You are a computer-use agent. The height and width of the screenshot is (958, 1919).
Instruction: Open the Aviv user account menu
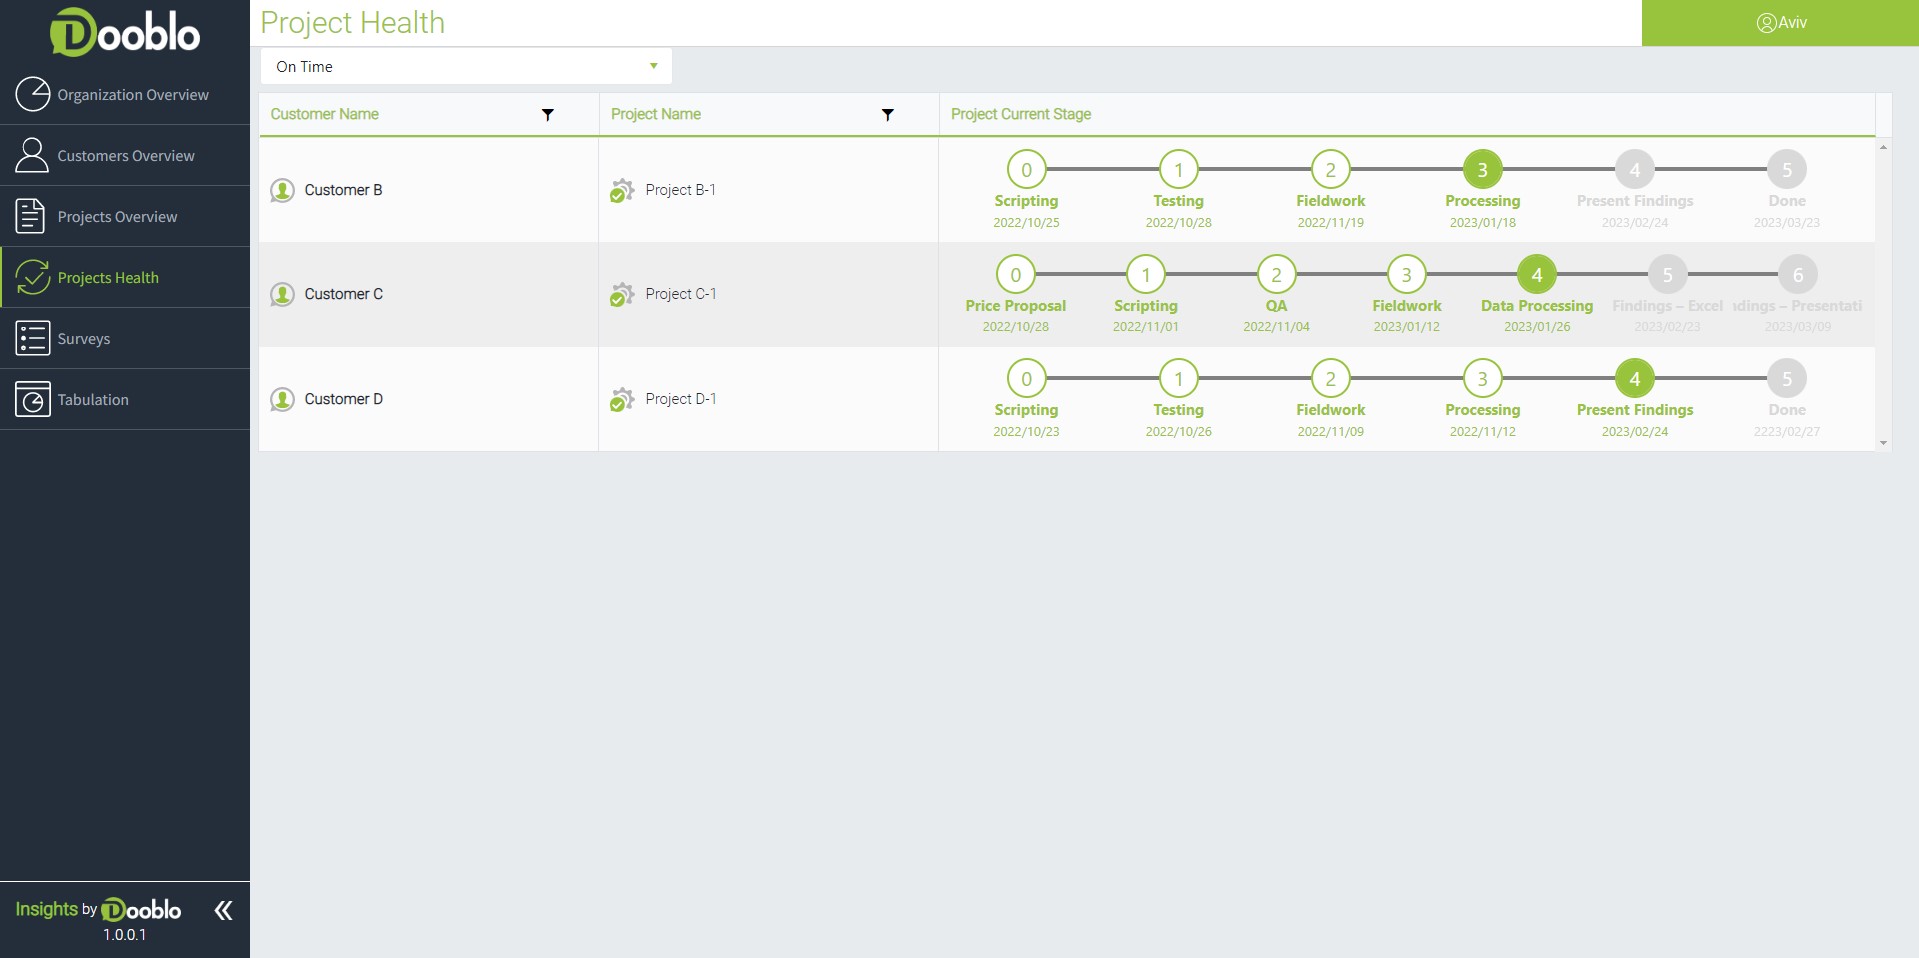1780,23
